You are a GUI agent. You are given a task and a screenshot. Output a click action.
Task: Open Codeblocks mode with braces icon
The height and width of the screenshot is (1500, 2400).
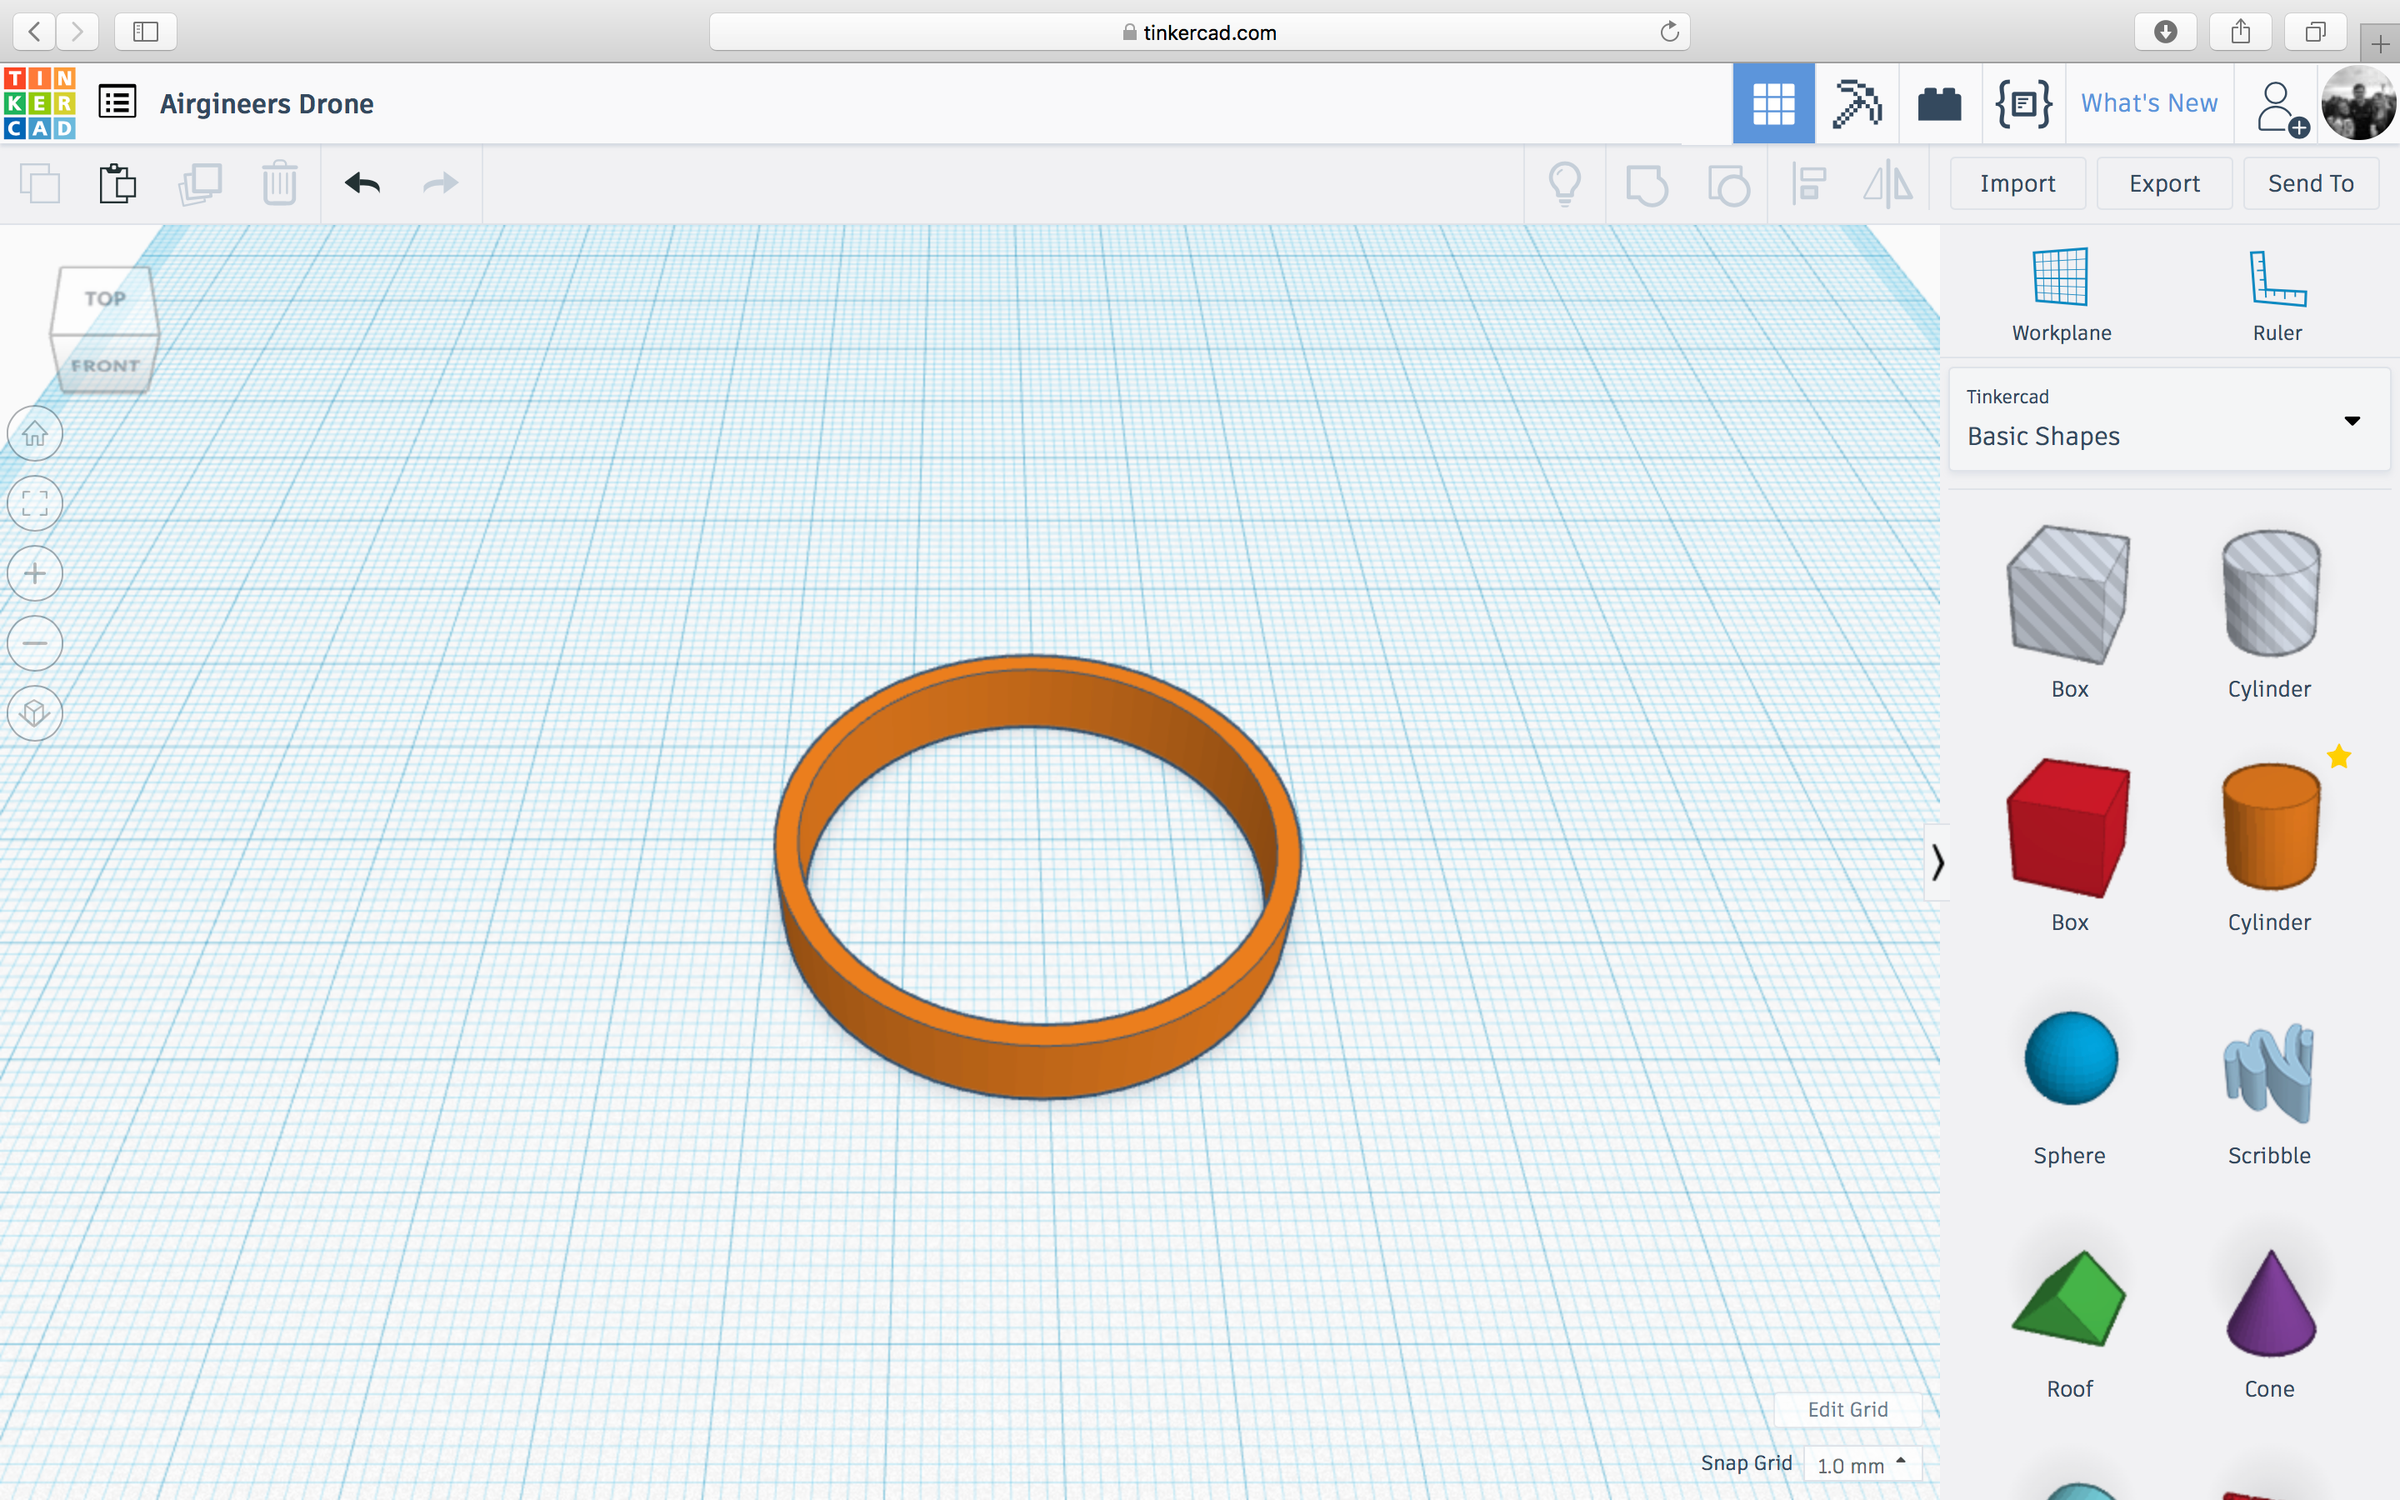pyautogui.click(x=2024, y=103)
